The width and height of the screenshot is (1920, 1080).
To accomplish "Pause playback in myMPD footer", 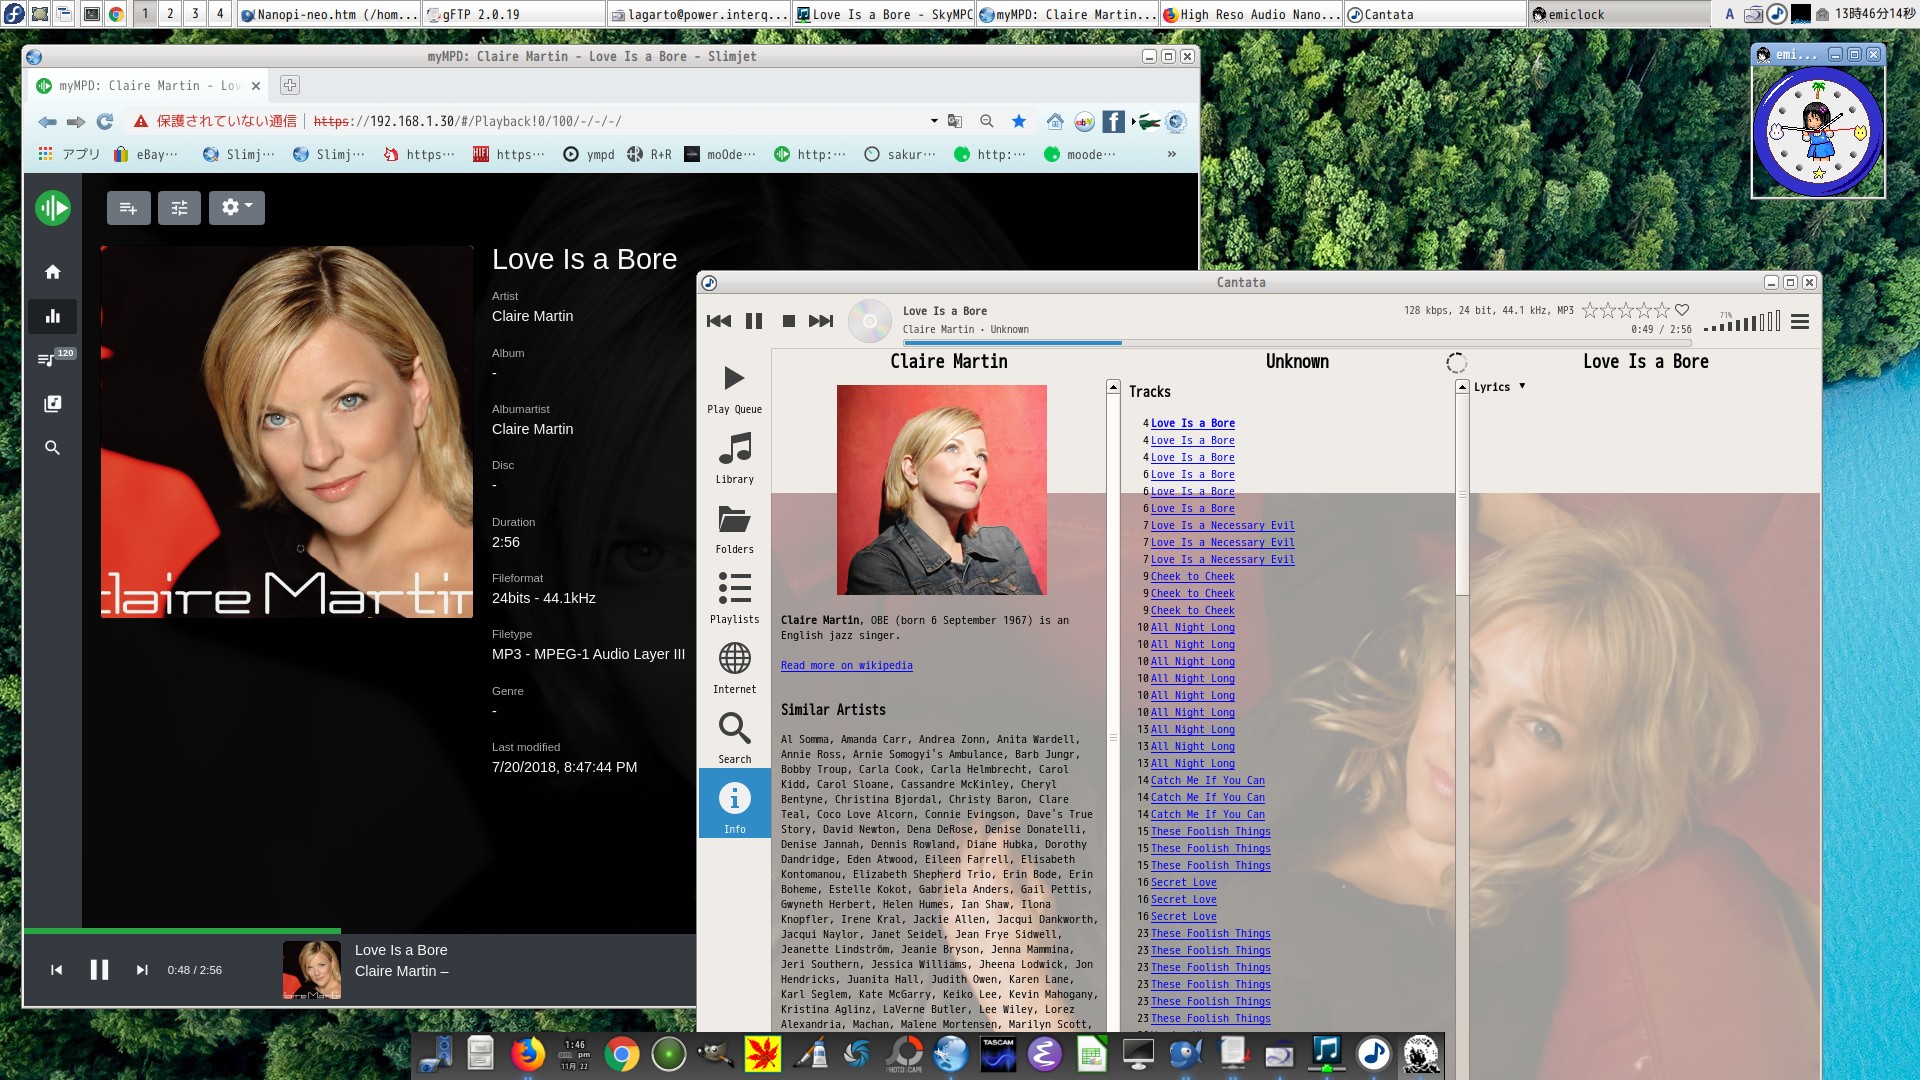I will coord(99,969).
